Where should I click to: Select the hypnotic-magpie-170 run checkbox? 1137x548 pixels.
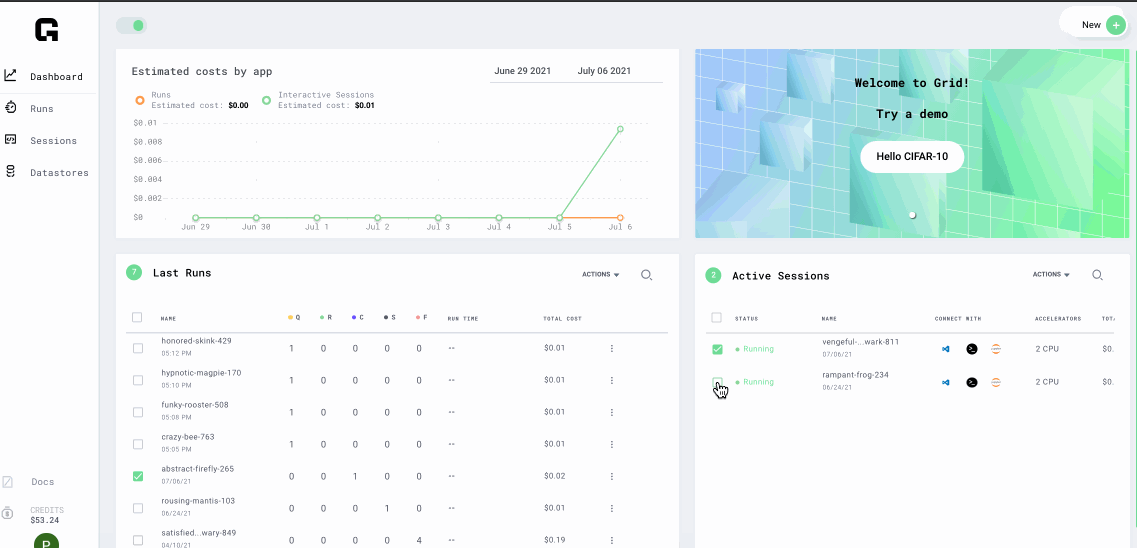[x=138, y=381]
